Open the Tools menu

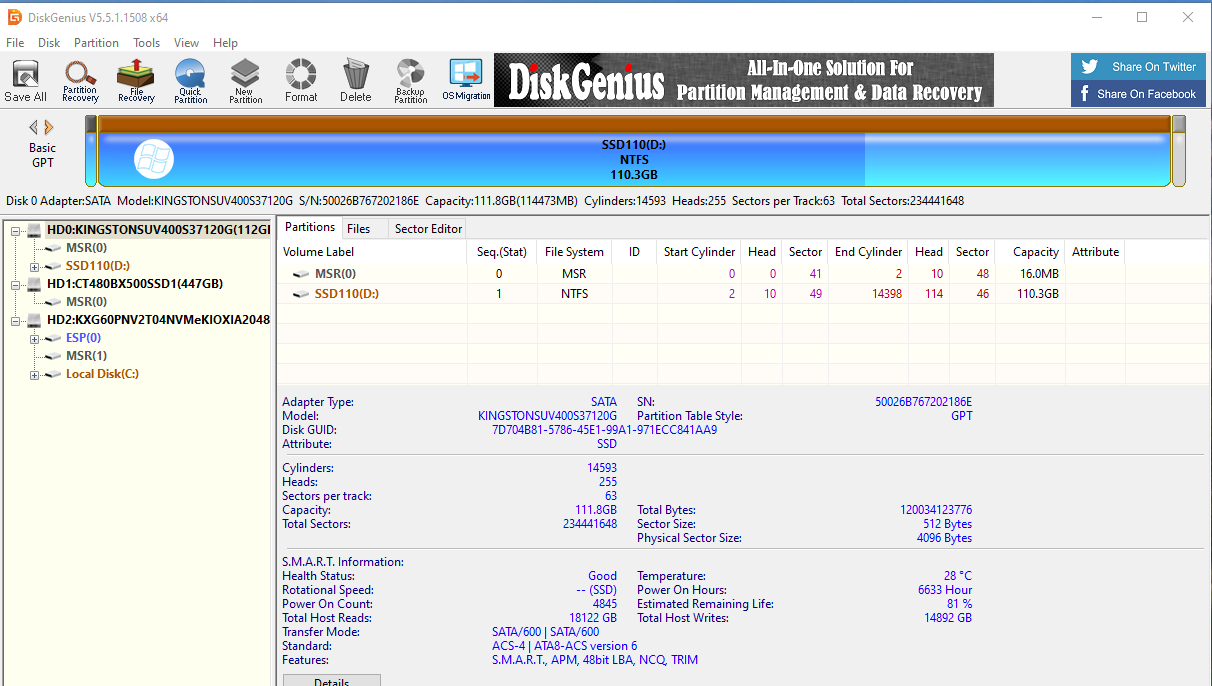147,43
